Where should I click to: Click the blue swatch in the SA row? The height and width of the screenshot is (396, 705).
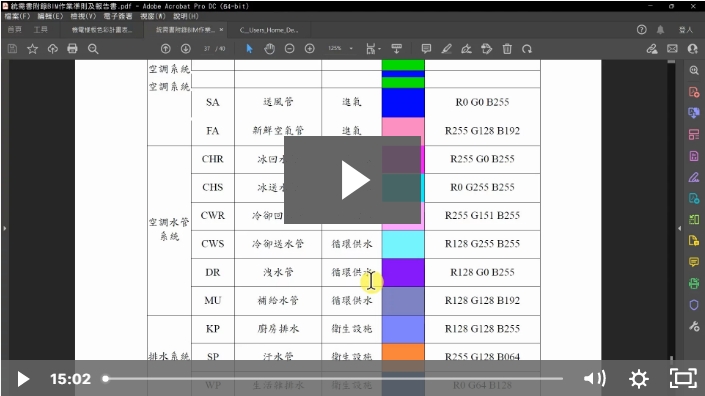coord(403,102)
